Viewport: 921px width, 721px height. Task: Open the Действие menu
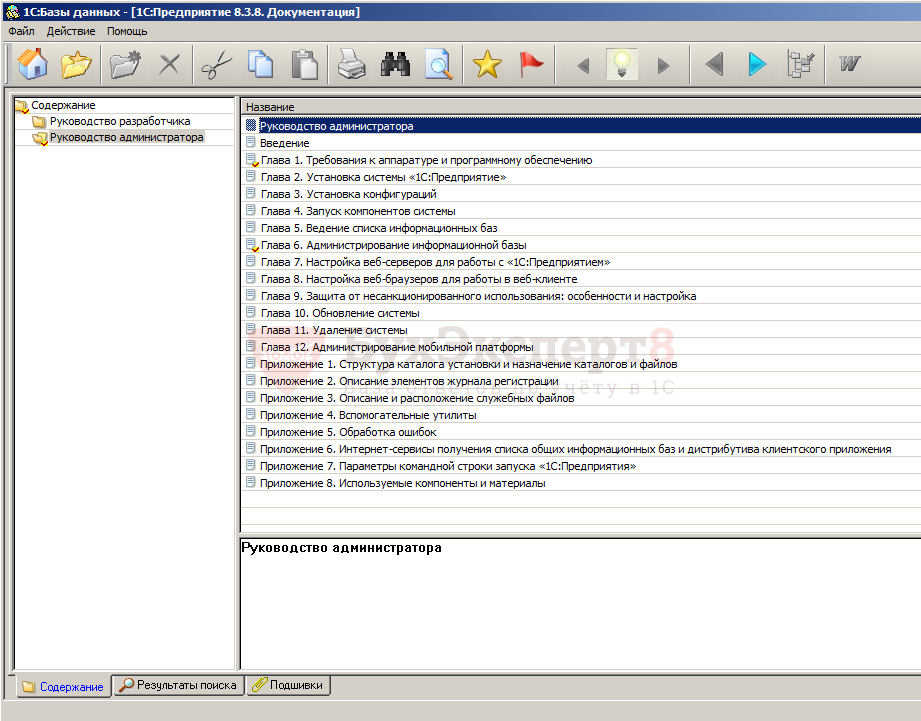(71, 31)
